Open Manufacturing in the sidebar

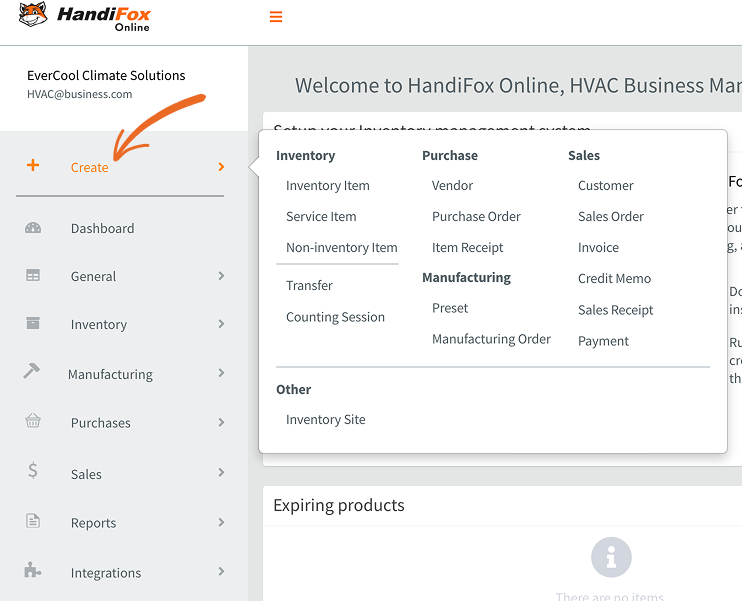[110, 374]
